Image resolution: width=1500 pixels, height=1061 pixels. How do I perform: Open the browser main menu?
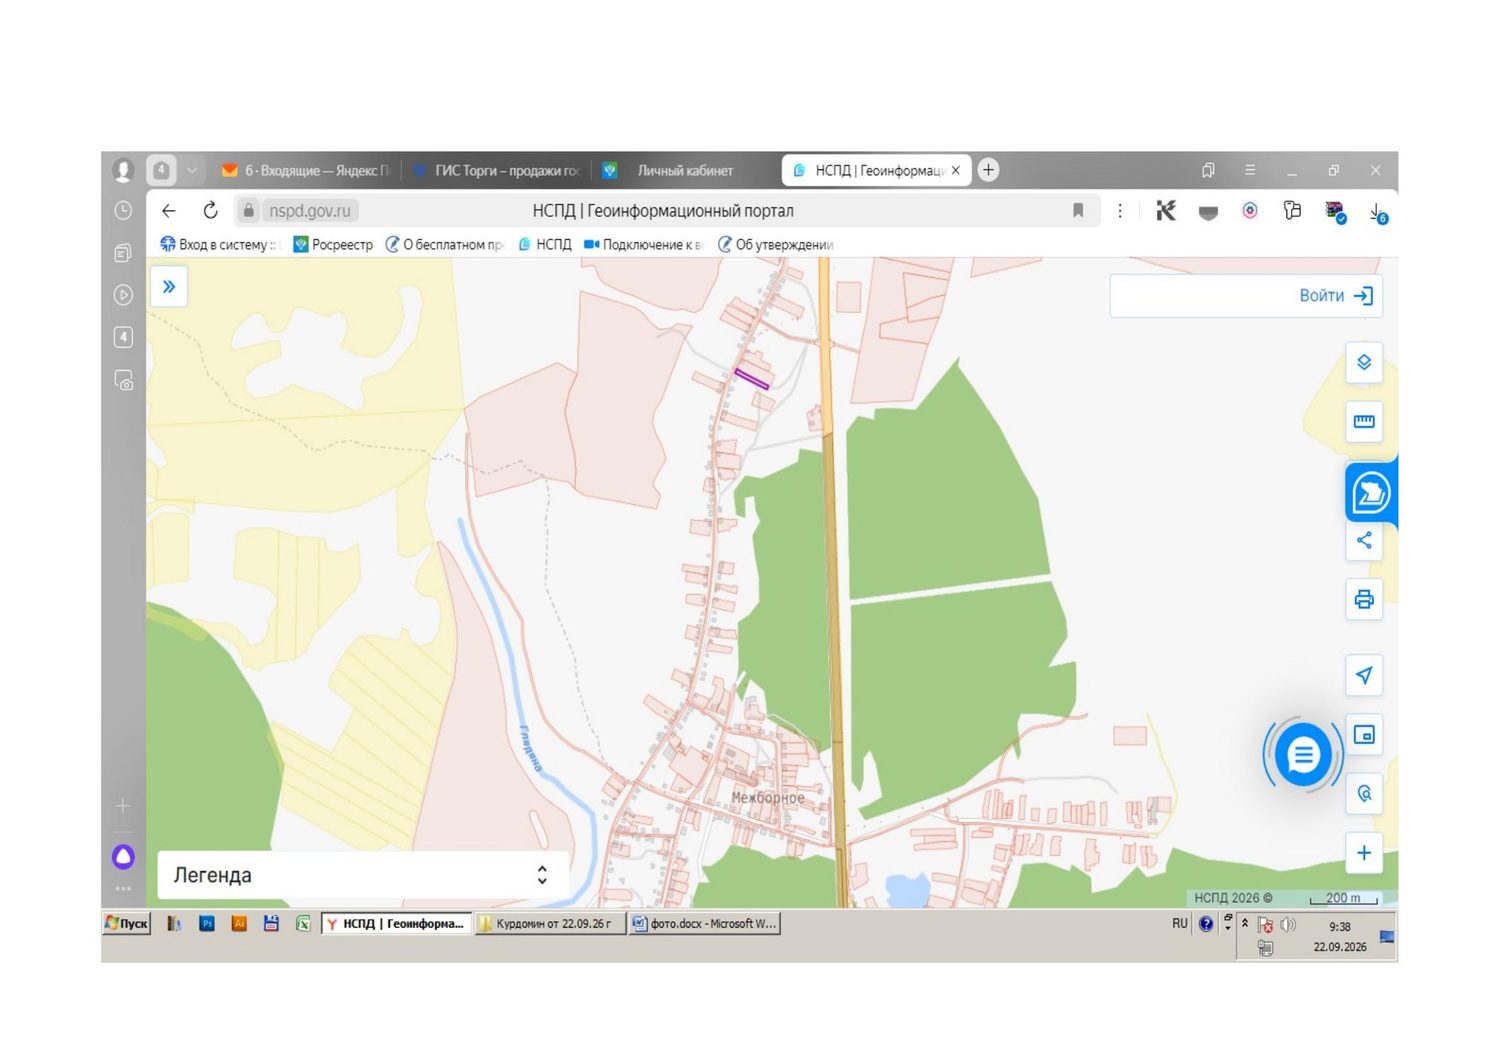[x=1250, y=171]
